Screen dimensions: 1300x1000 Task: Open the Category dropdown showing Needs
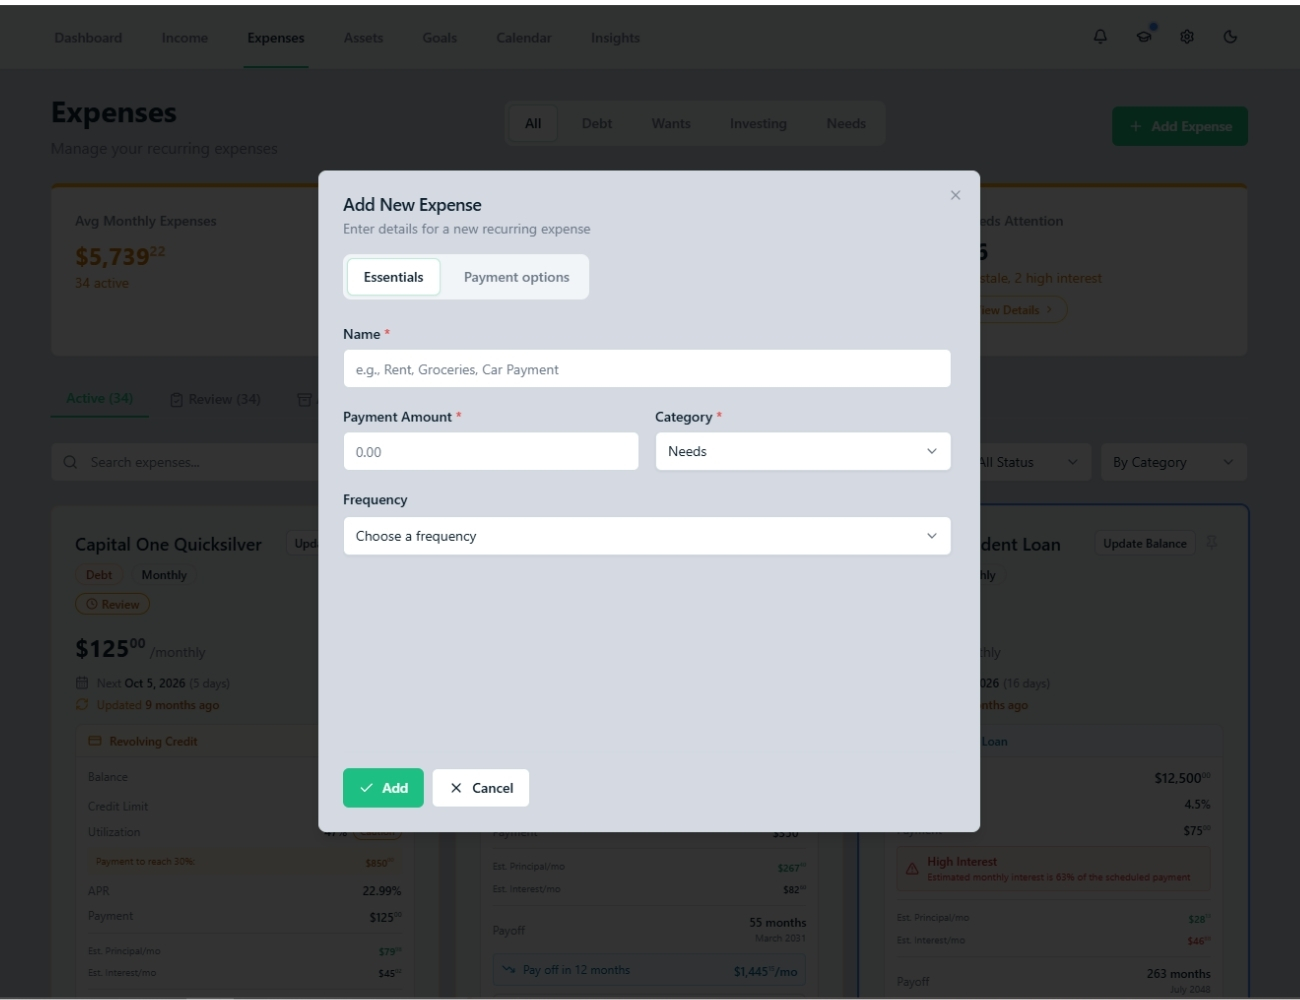pyautogui.click(x=803, y=452)
